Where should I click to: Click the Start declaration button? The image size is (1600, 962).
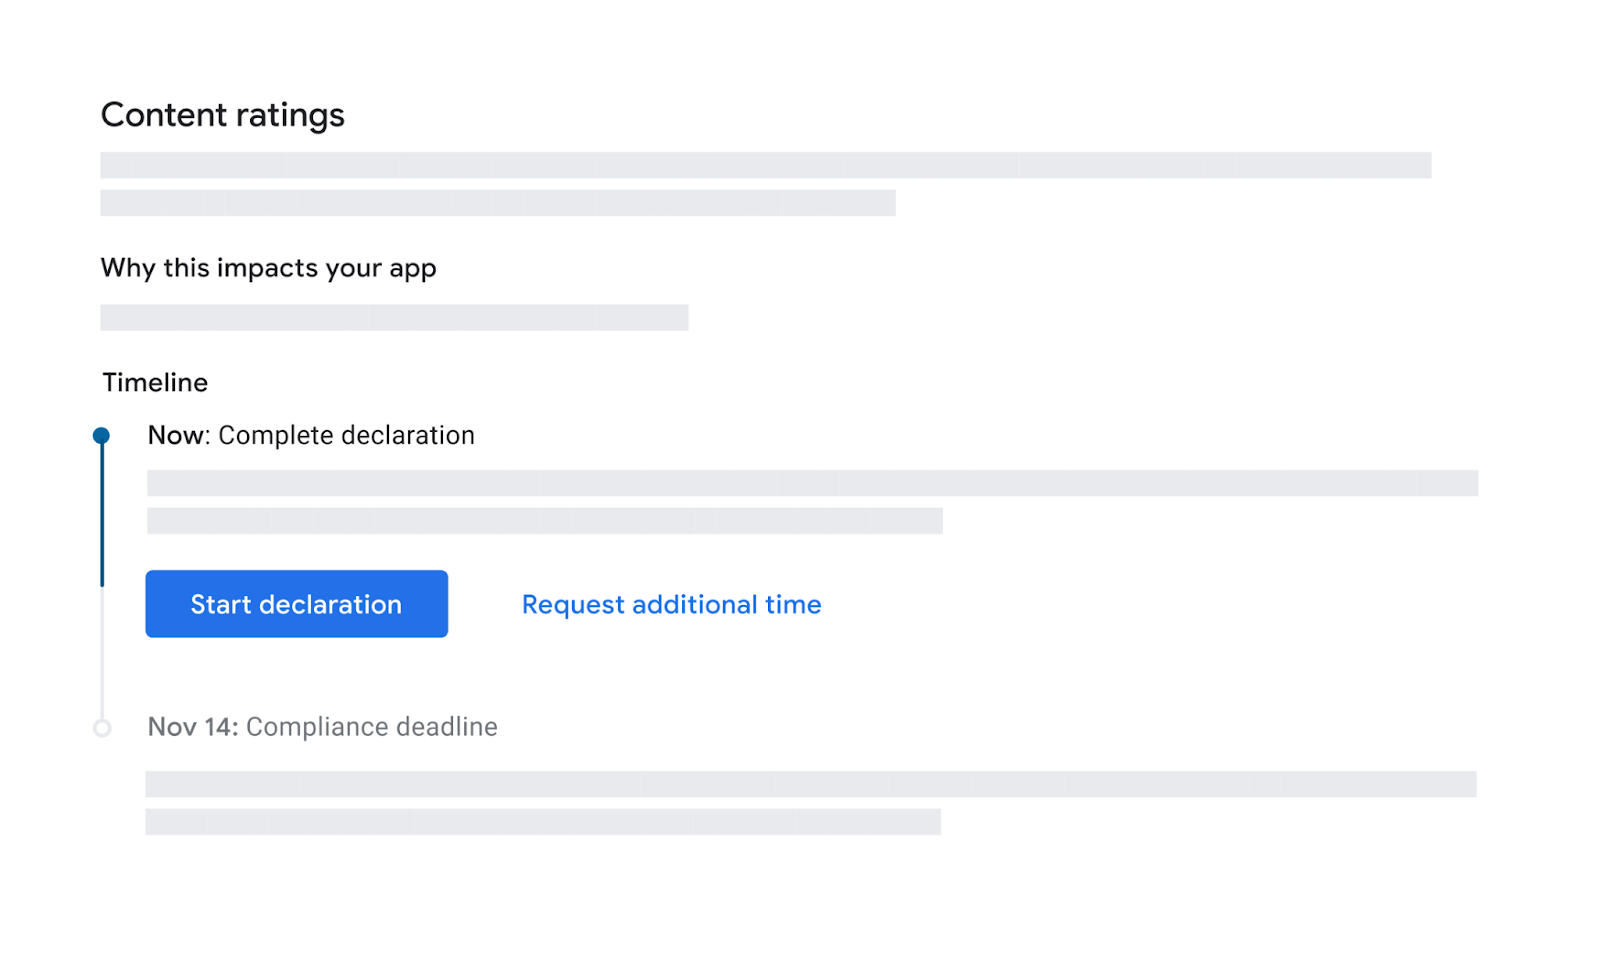pyautogui.click(x=296, y=604)
